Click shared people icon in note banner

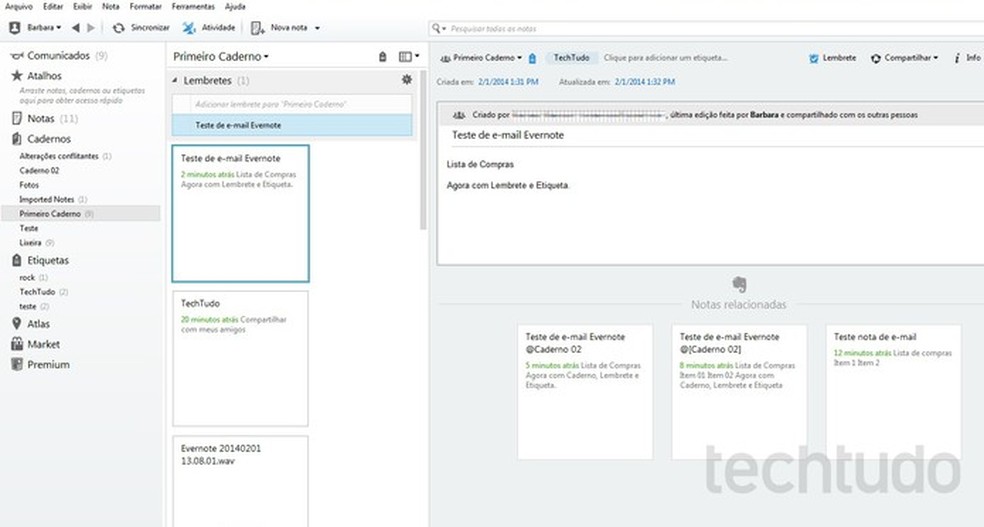pyautogui.click(x=459, y=115)
